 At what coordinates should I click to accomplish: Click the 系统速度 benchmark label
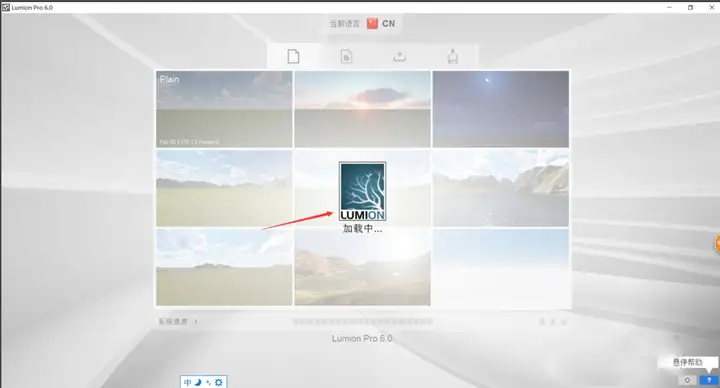173,321
